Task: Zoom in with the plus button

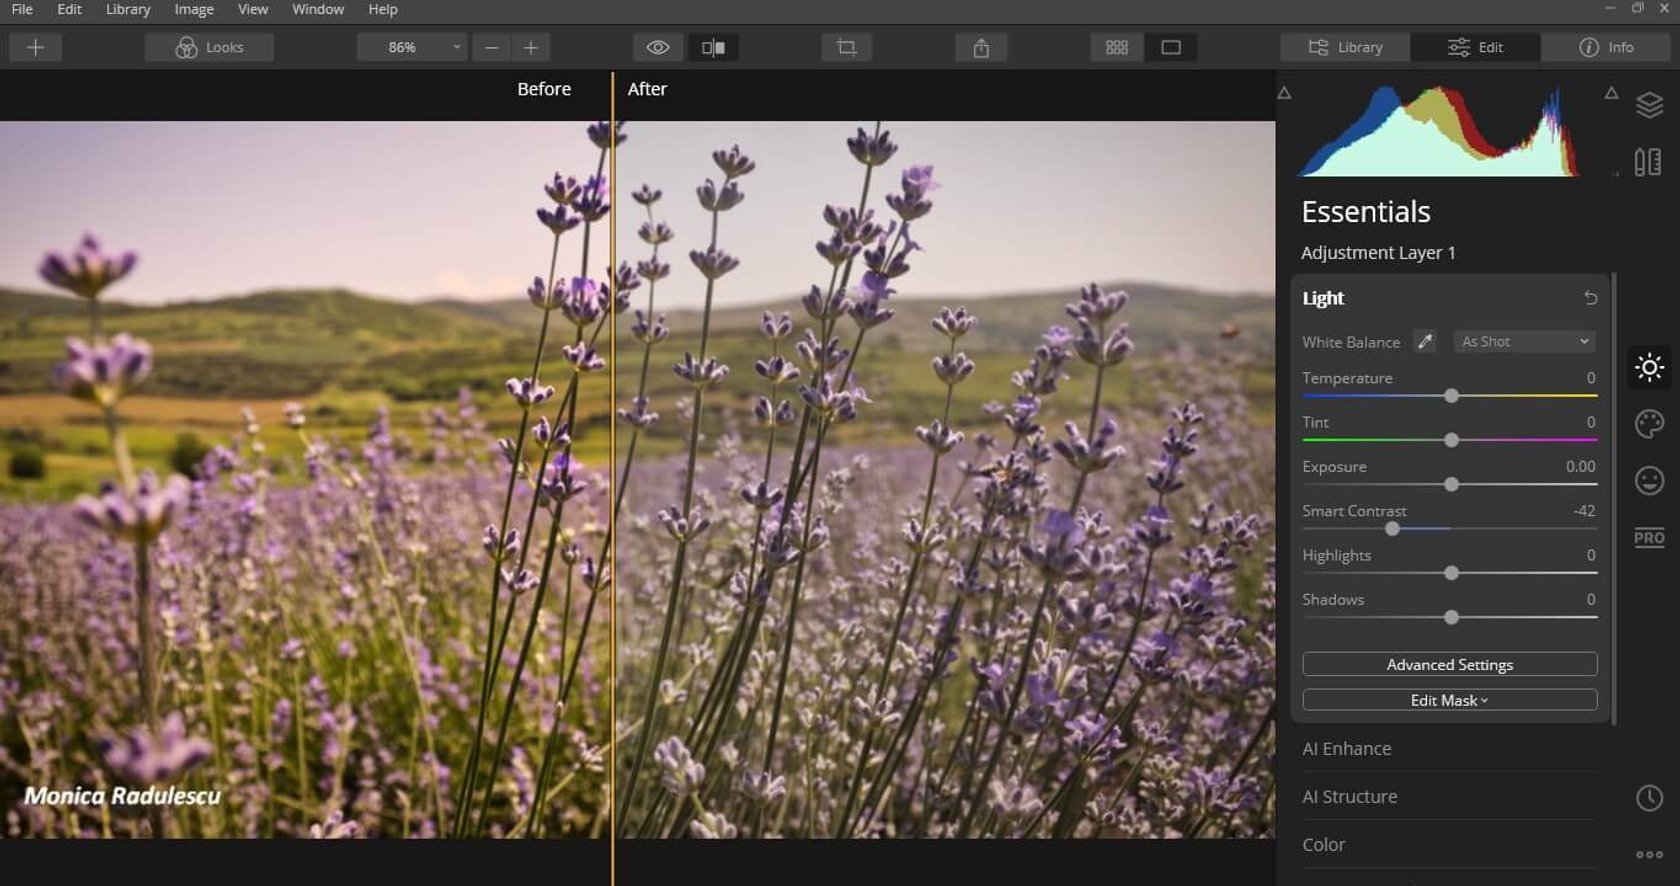Action: click(x=531, y=47)
